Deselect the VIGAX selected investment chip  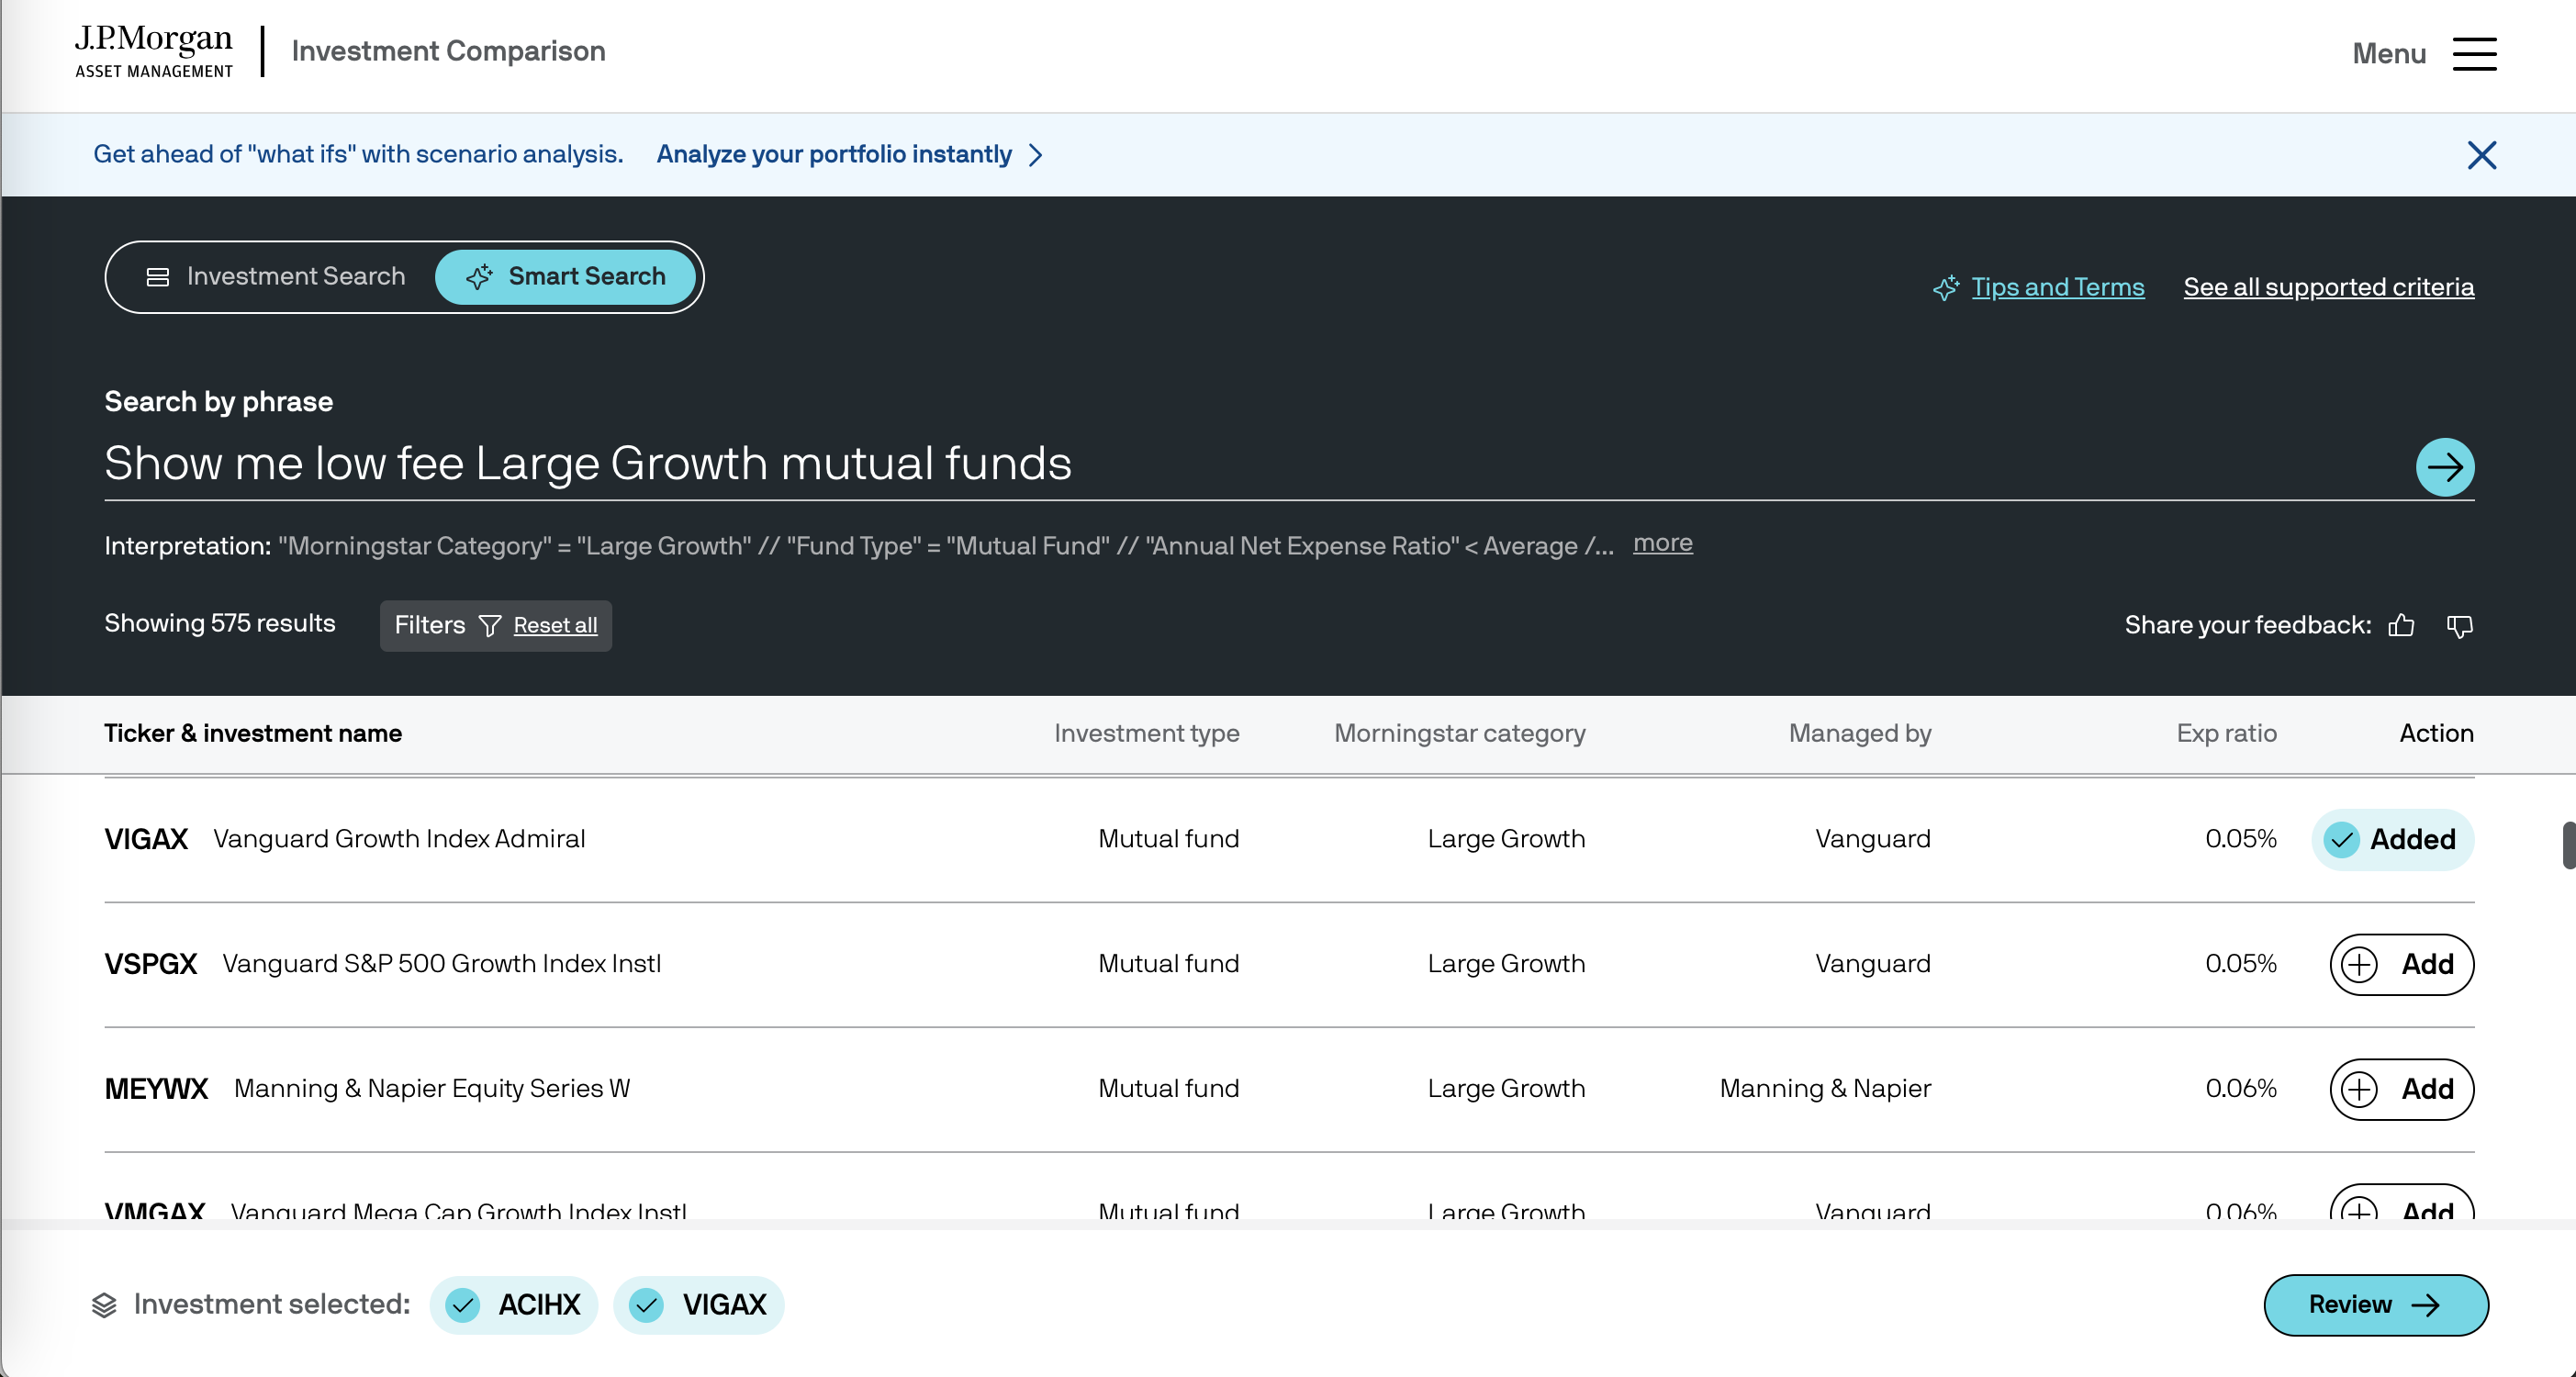tap(699, 1305)
